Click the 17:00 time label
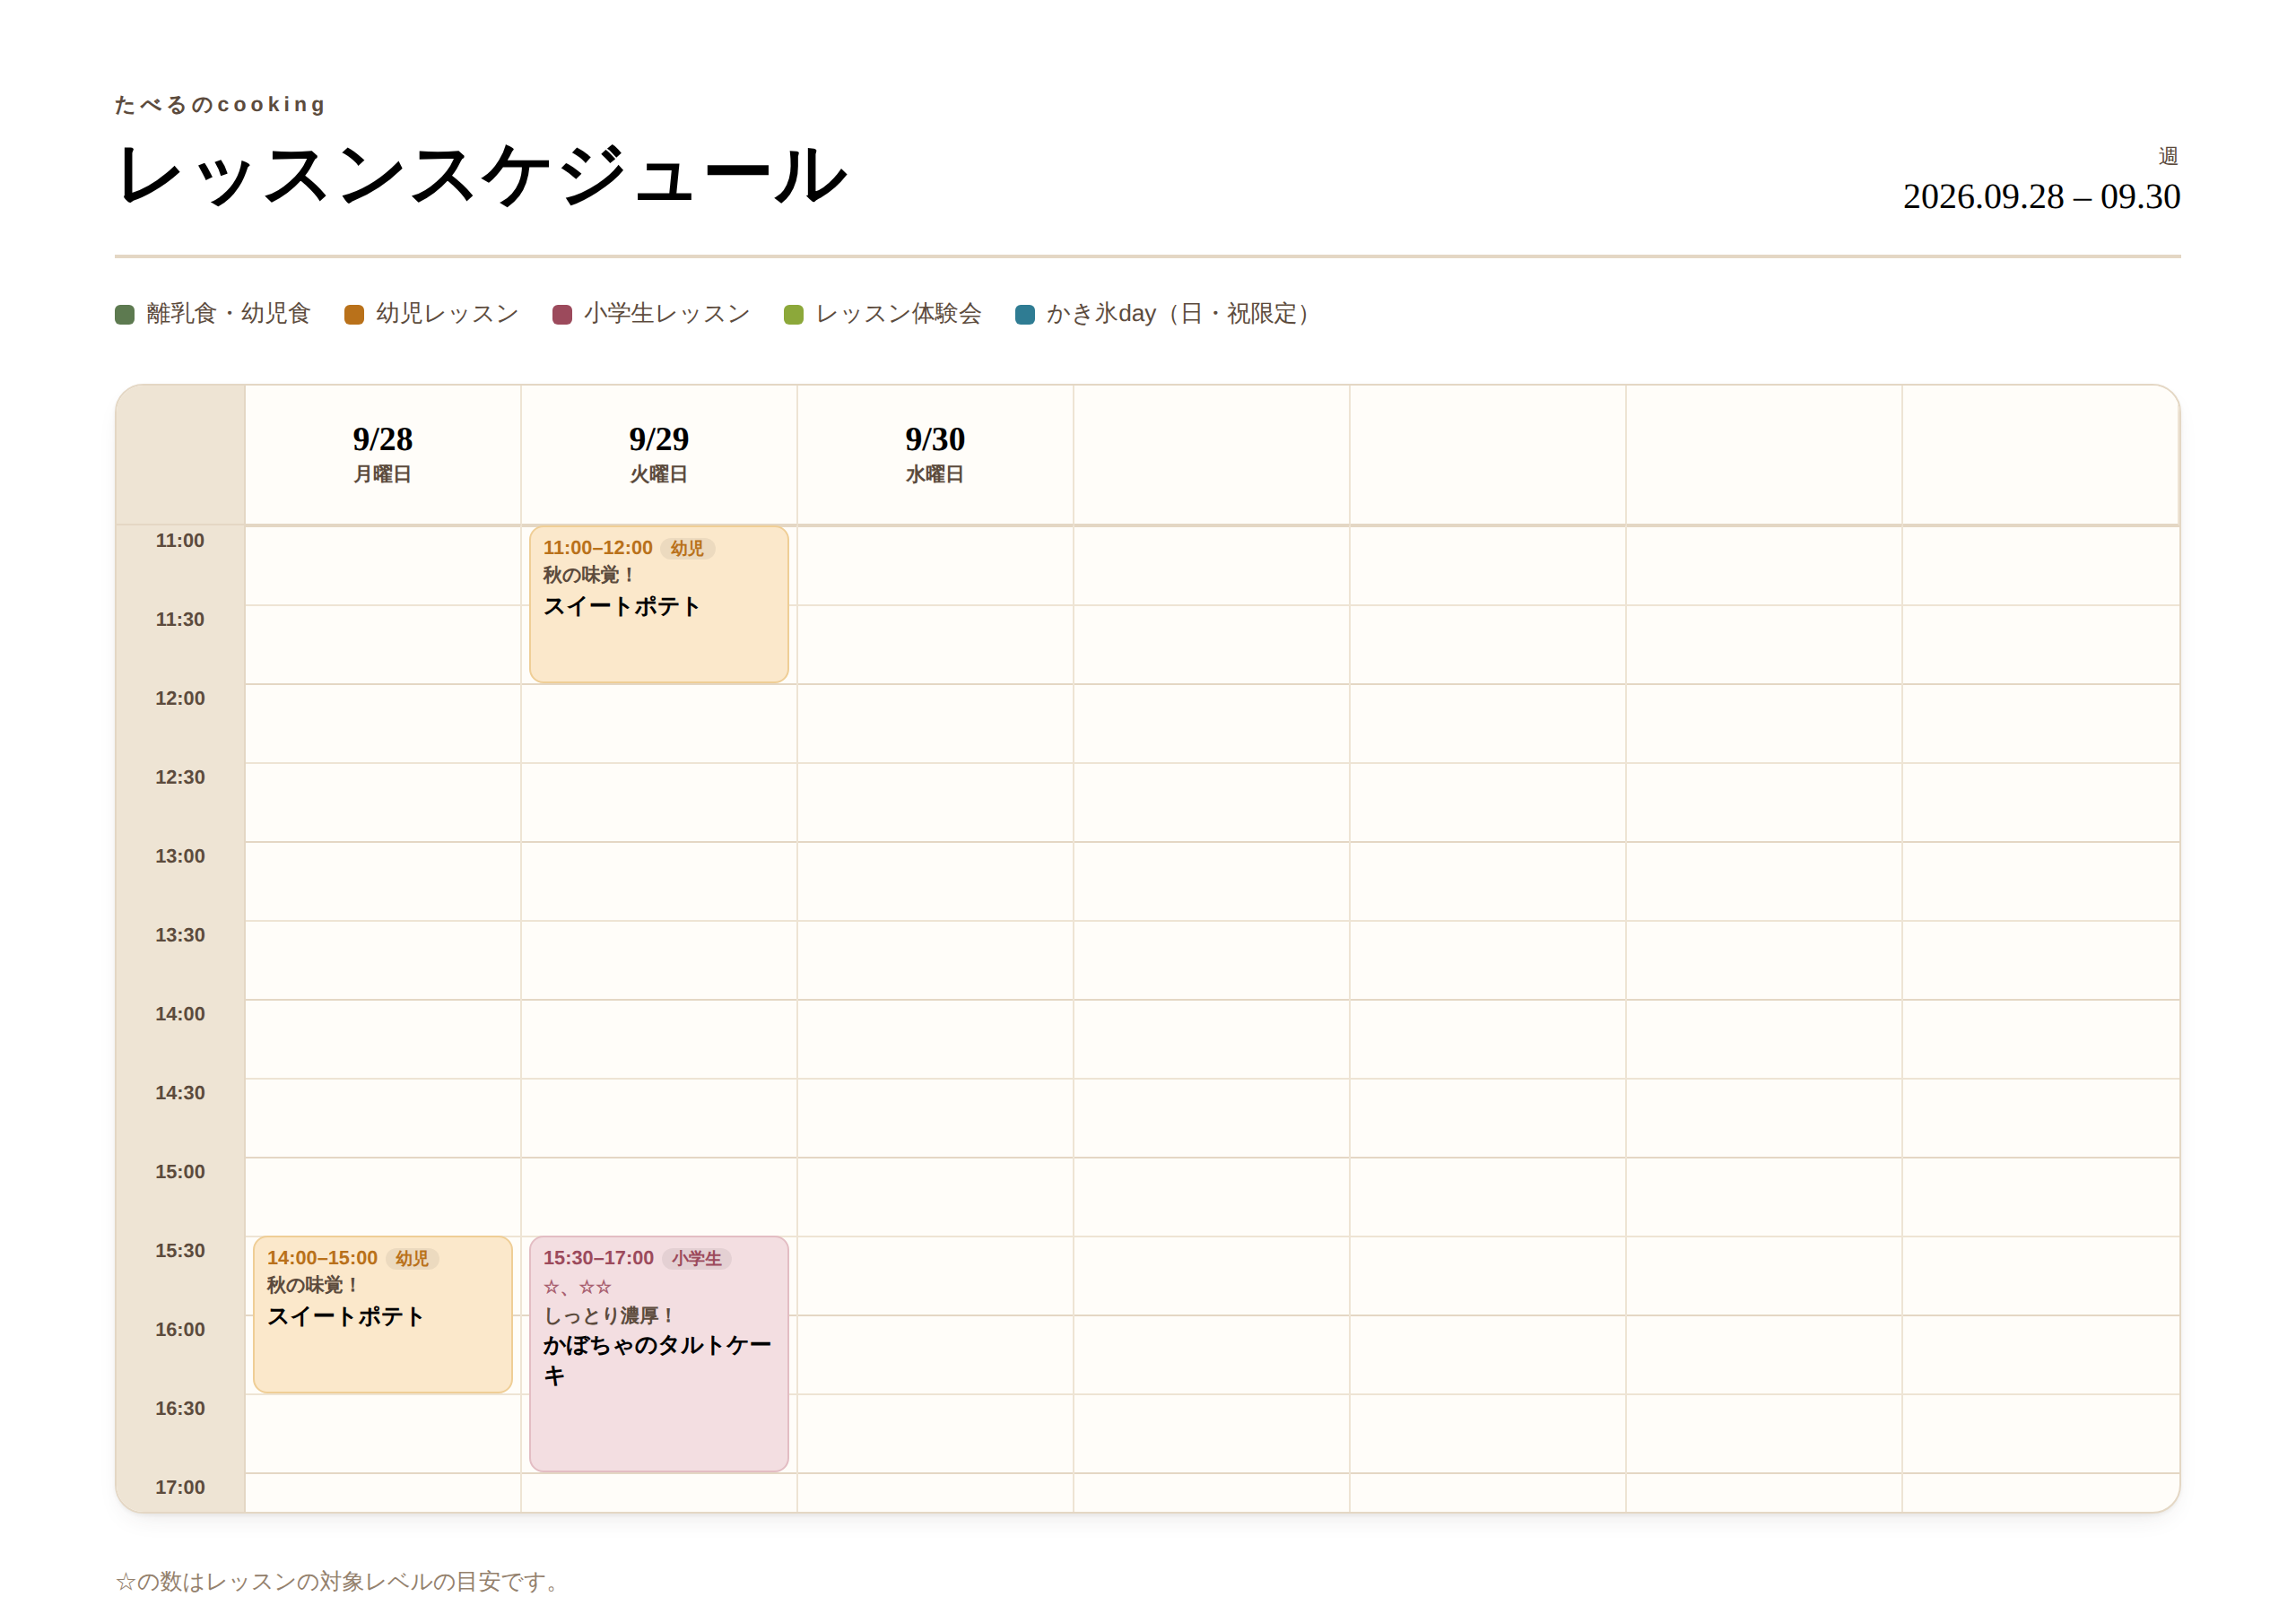The width and height of the screenshot is (2296, 1614). point(180,1488)
